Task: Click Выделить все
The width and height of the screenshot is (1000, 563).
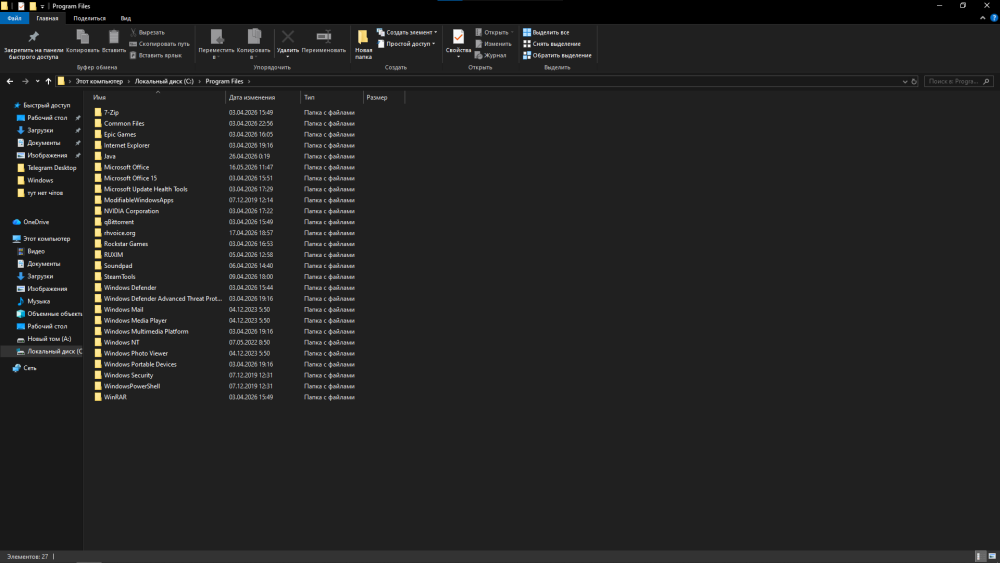Action: 546,32
